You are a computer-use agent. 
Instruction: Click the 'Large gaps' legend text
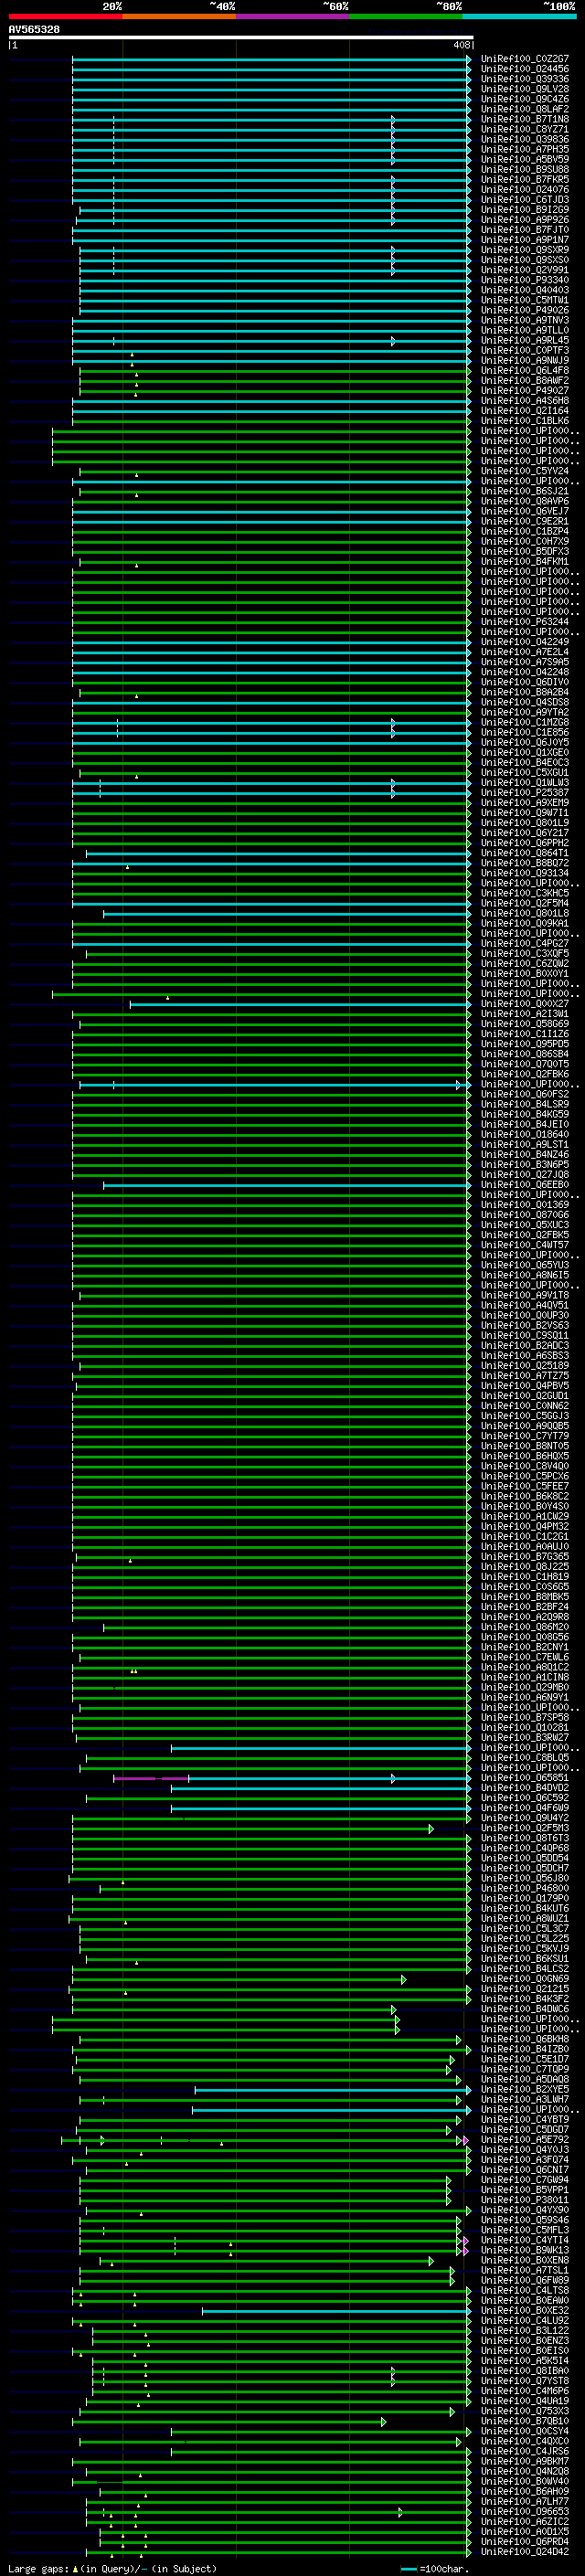(38, 2568)
